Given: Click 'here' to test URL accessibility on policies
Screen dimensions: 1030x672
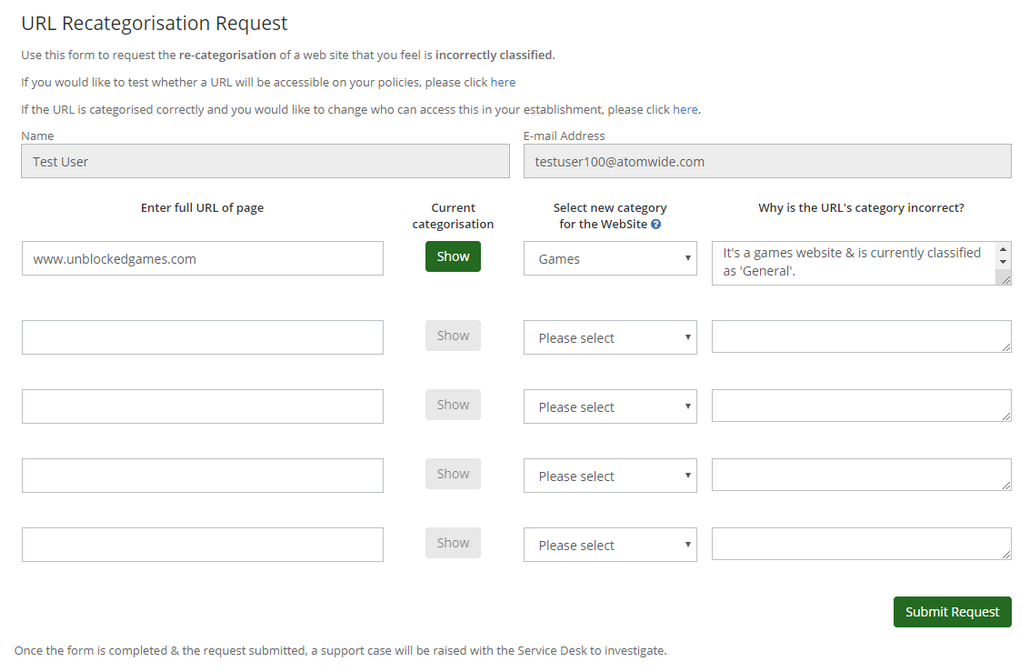Looking at the screenshot, I should [x=503, y=81].
